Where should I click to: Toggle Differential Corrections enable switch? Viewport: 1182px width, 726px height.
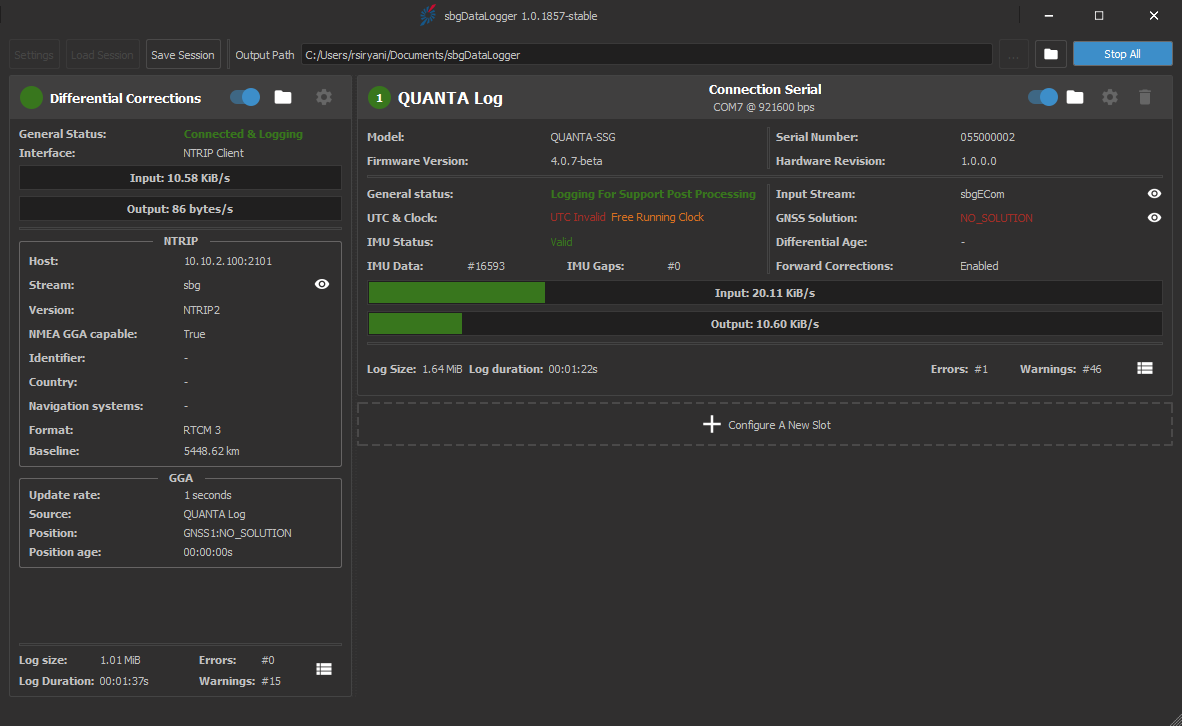245,97
